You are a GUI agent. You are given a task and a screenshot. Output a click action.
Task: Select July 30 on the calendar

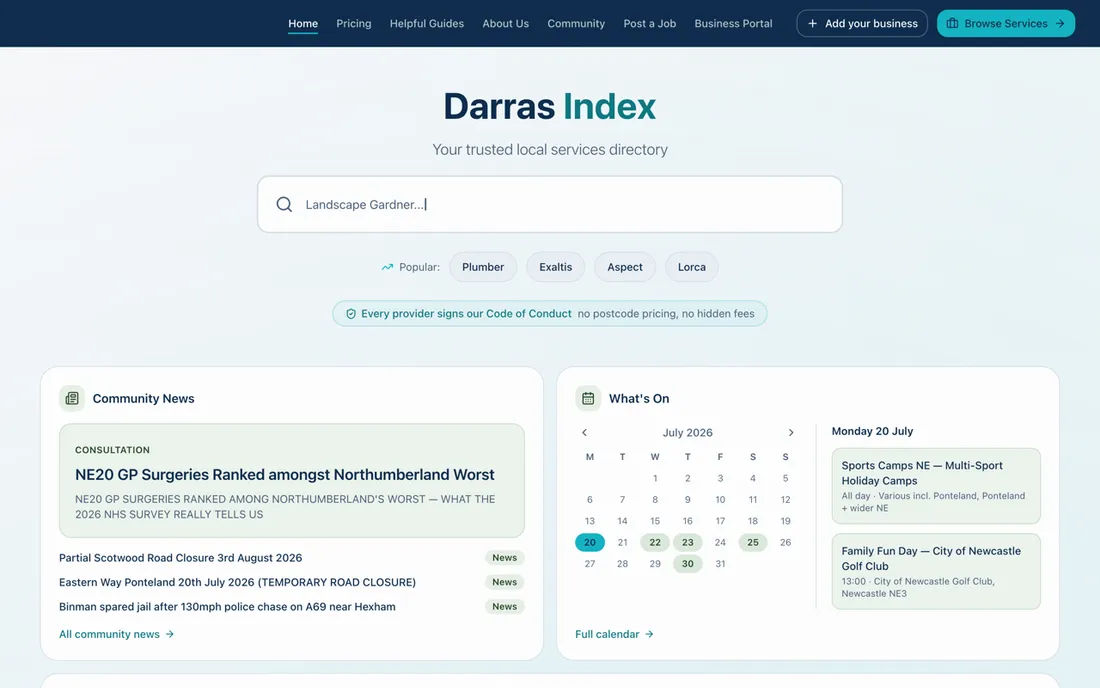(688, 564)
